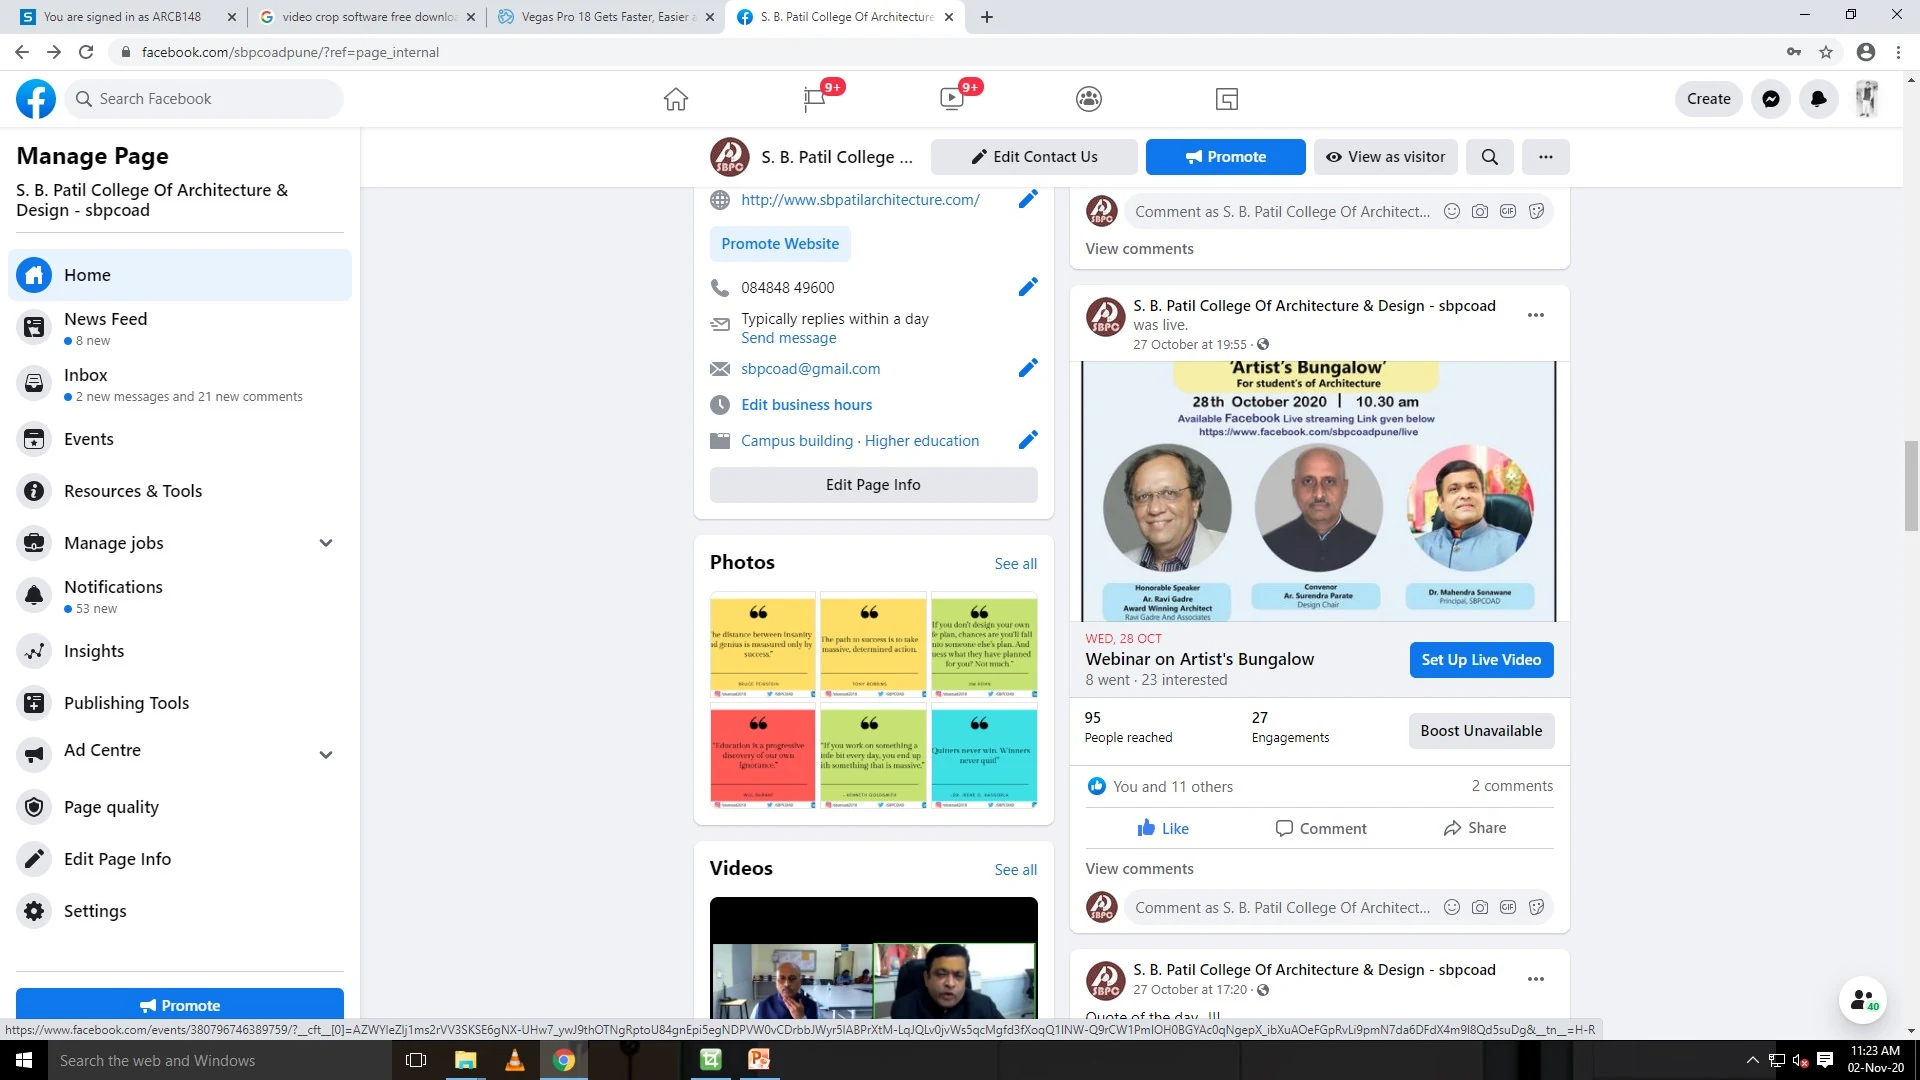Viewport: 1920px width, 1080px height.
Task: Open Settings in the sidebar
Action: (x=180, y=911)
